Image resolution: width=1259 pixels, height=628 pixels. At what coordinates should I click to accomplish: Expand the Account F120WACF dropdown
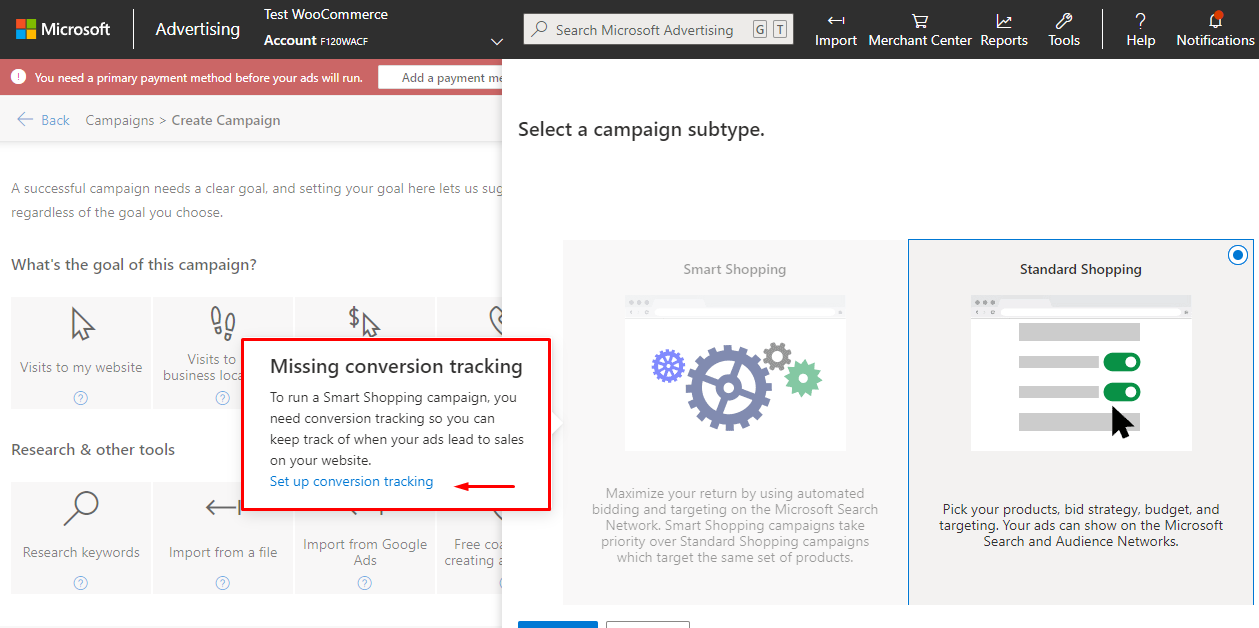coord(497,40)
